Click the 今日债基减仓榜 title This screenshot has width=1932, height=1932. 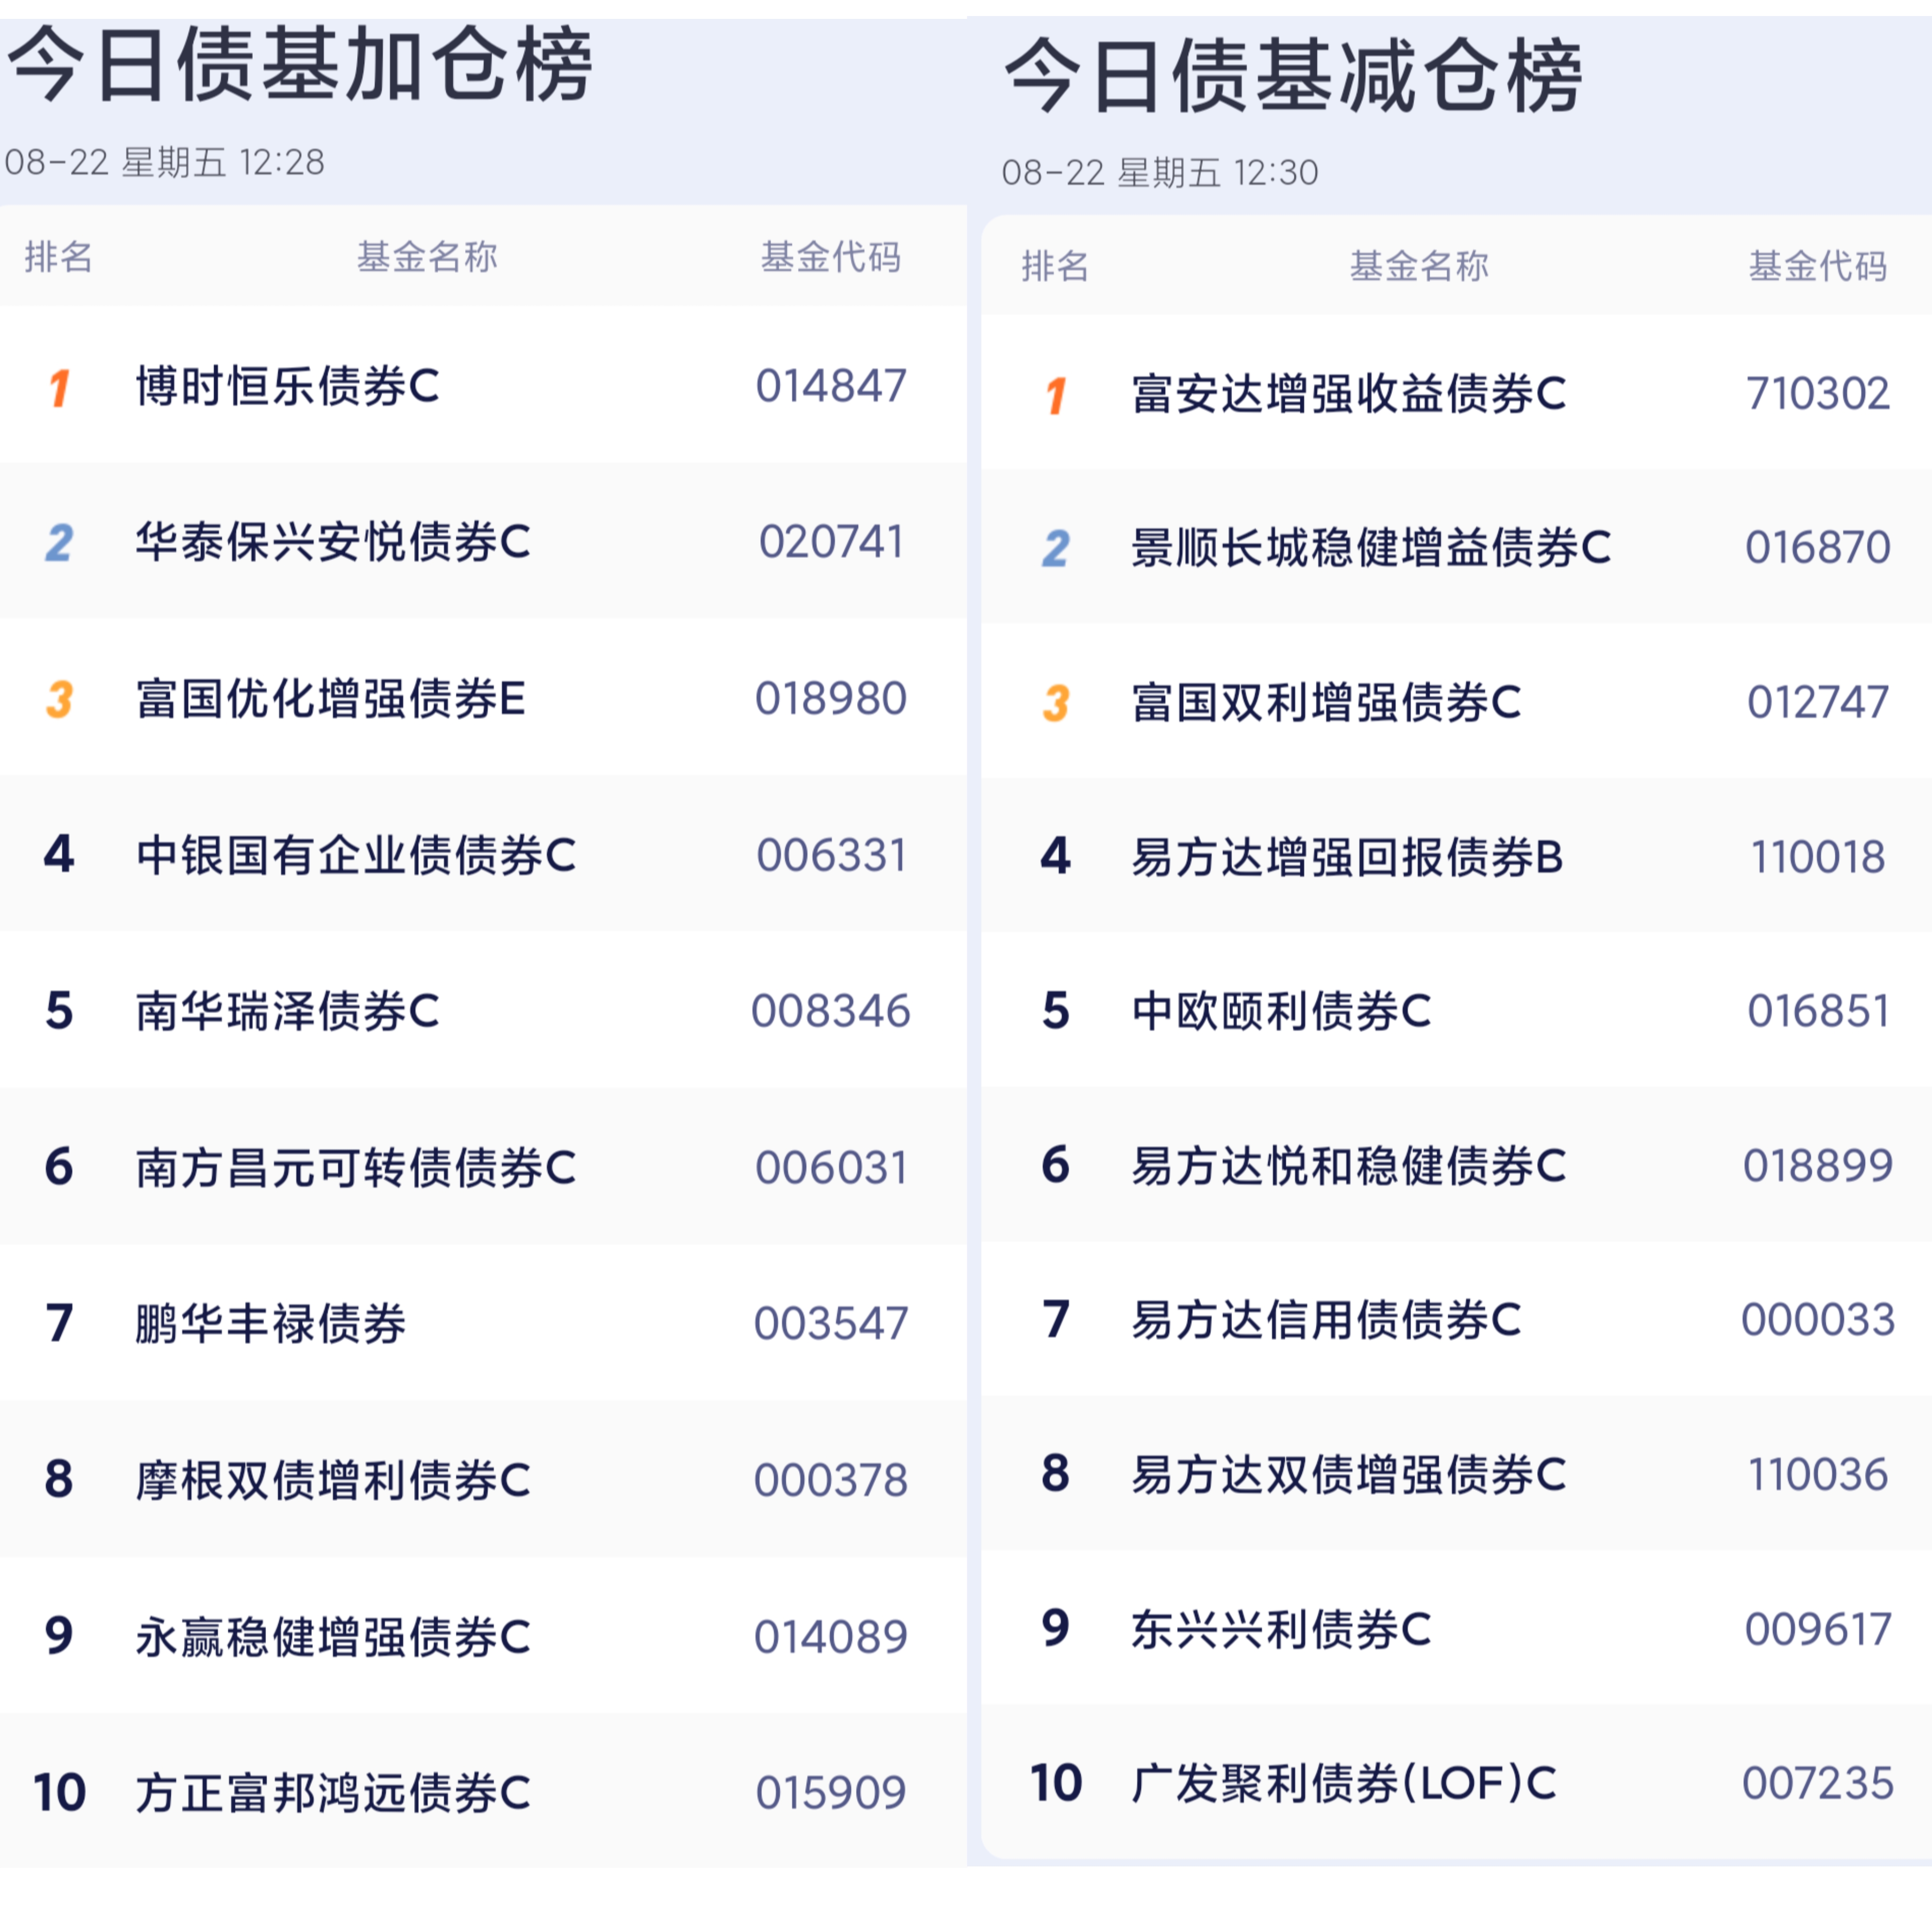click(x=1293, y=76)
